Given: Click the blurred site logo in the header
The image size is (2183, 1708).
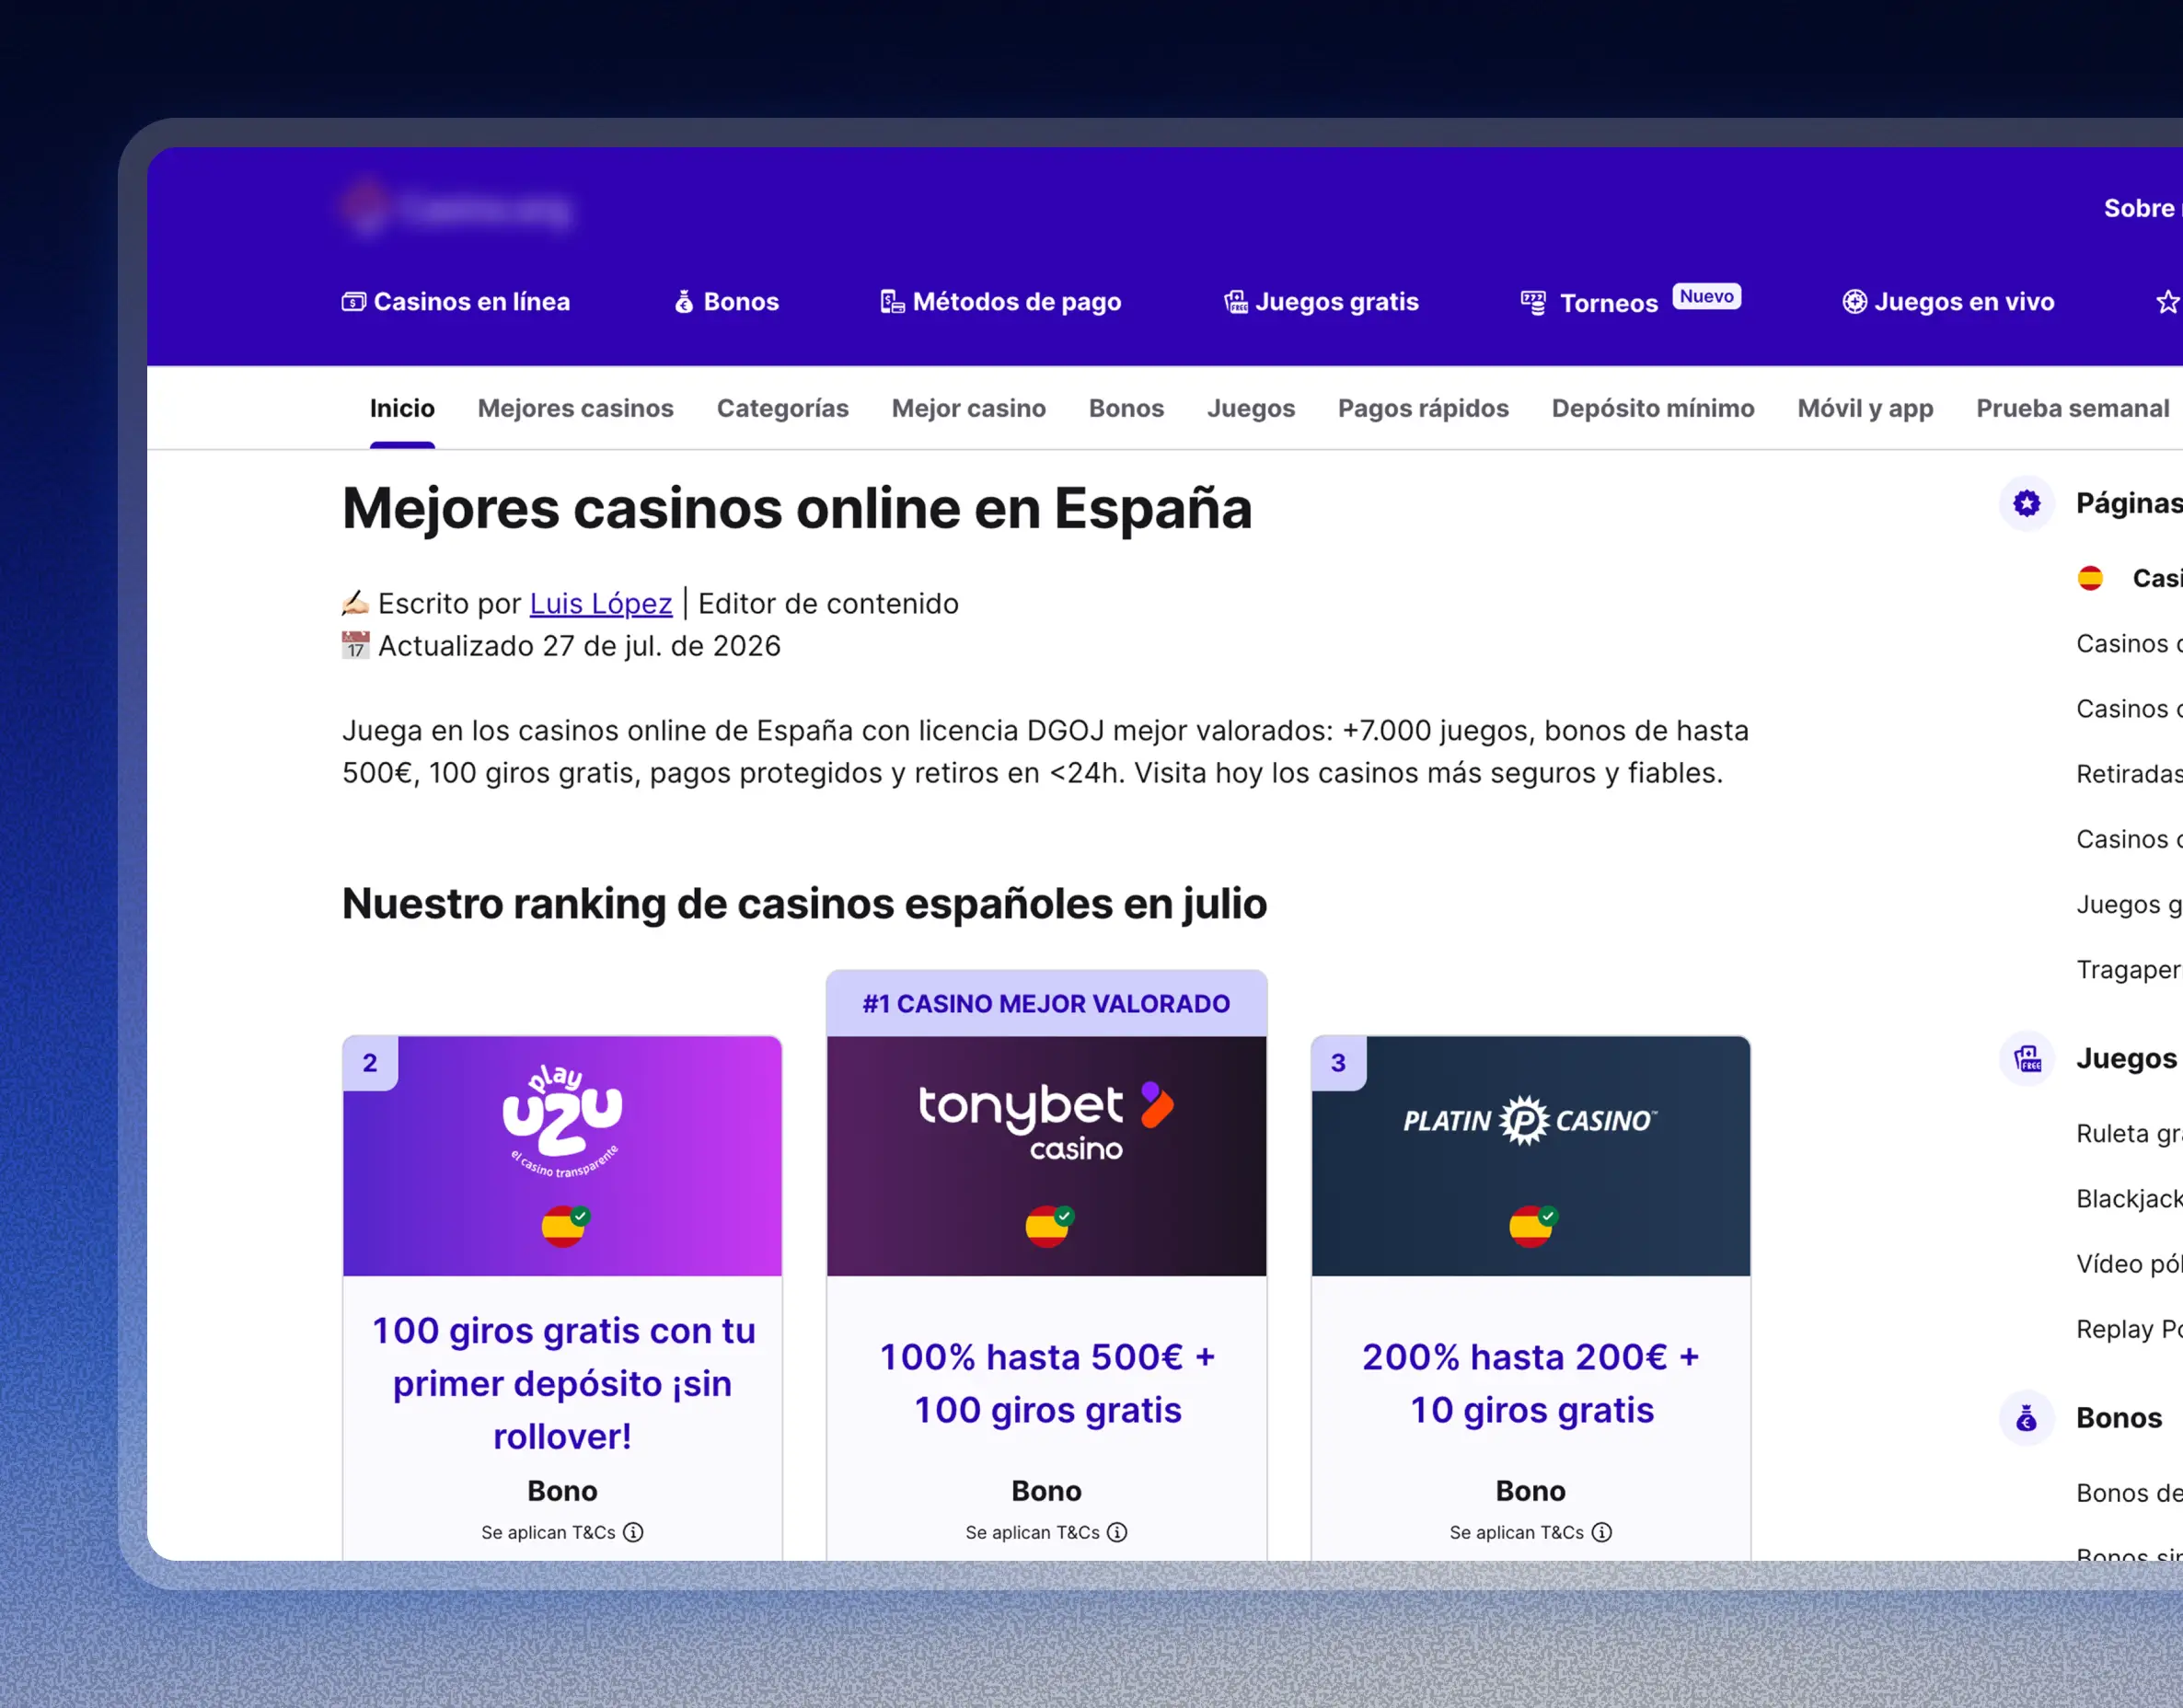Looking at the screenshot, I should (457, 208).
